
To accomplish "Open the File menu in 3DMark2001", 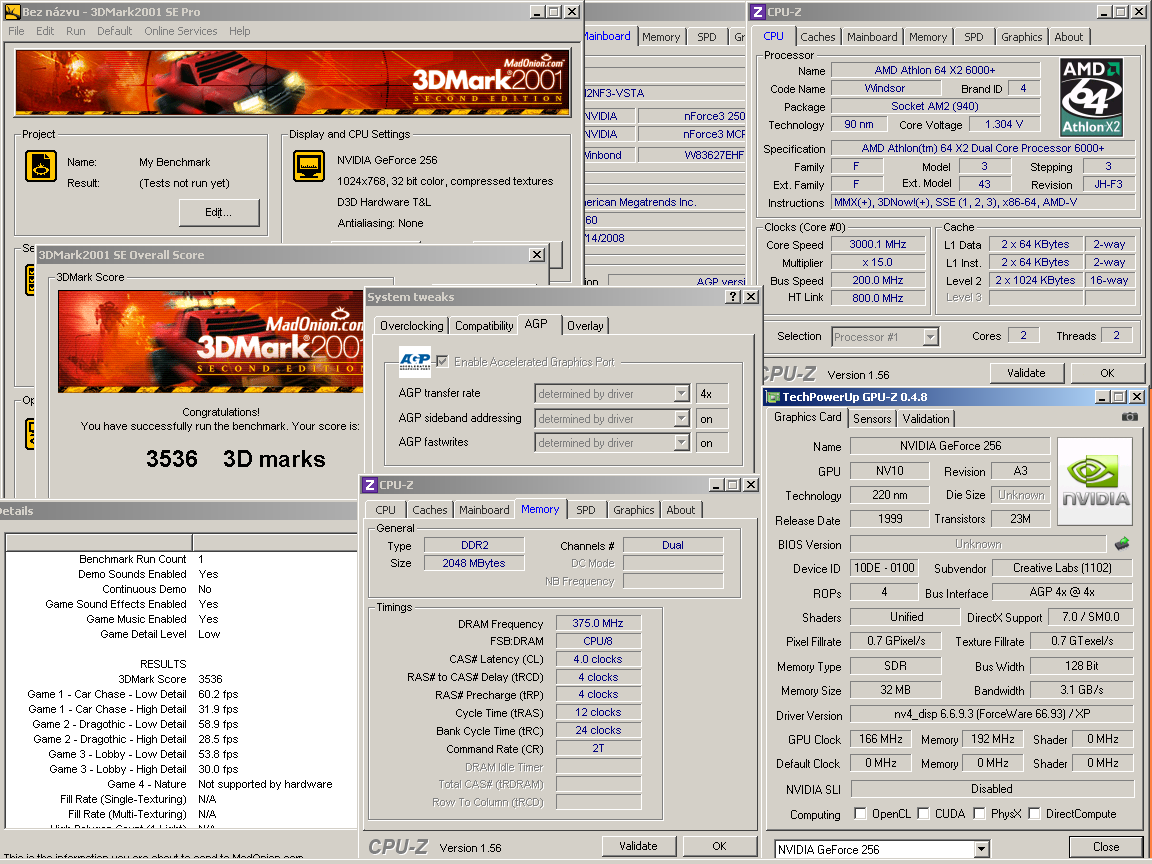I will point(16,31).
